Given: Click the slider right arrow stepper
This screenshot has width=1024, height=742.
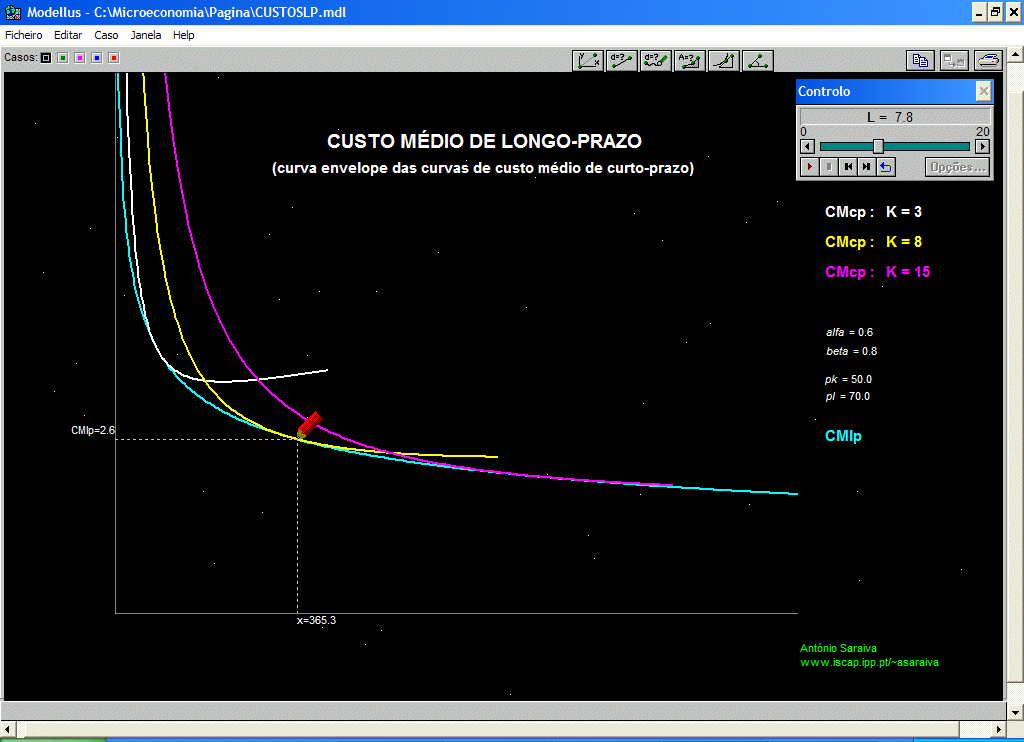Looking at the screenshot, I should coord(983,146).
